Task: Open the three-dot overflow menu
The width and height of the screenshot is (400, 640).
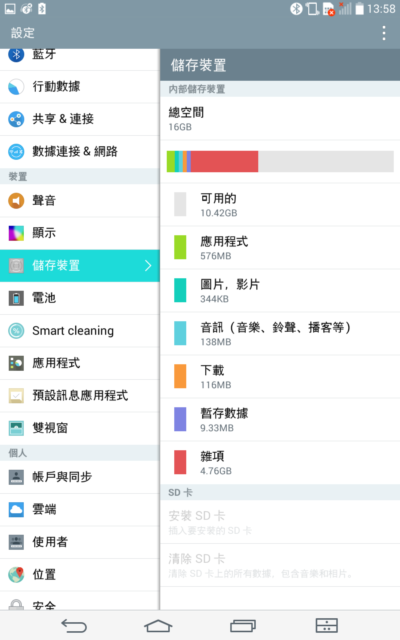Action: [x=384, y=33]
